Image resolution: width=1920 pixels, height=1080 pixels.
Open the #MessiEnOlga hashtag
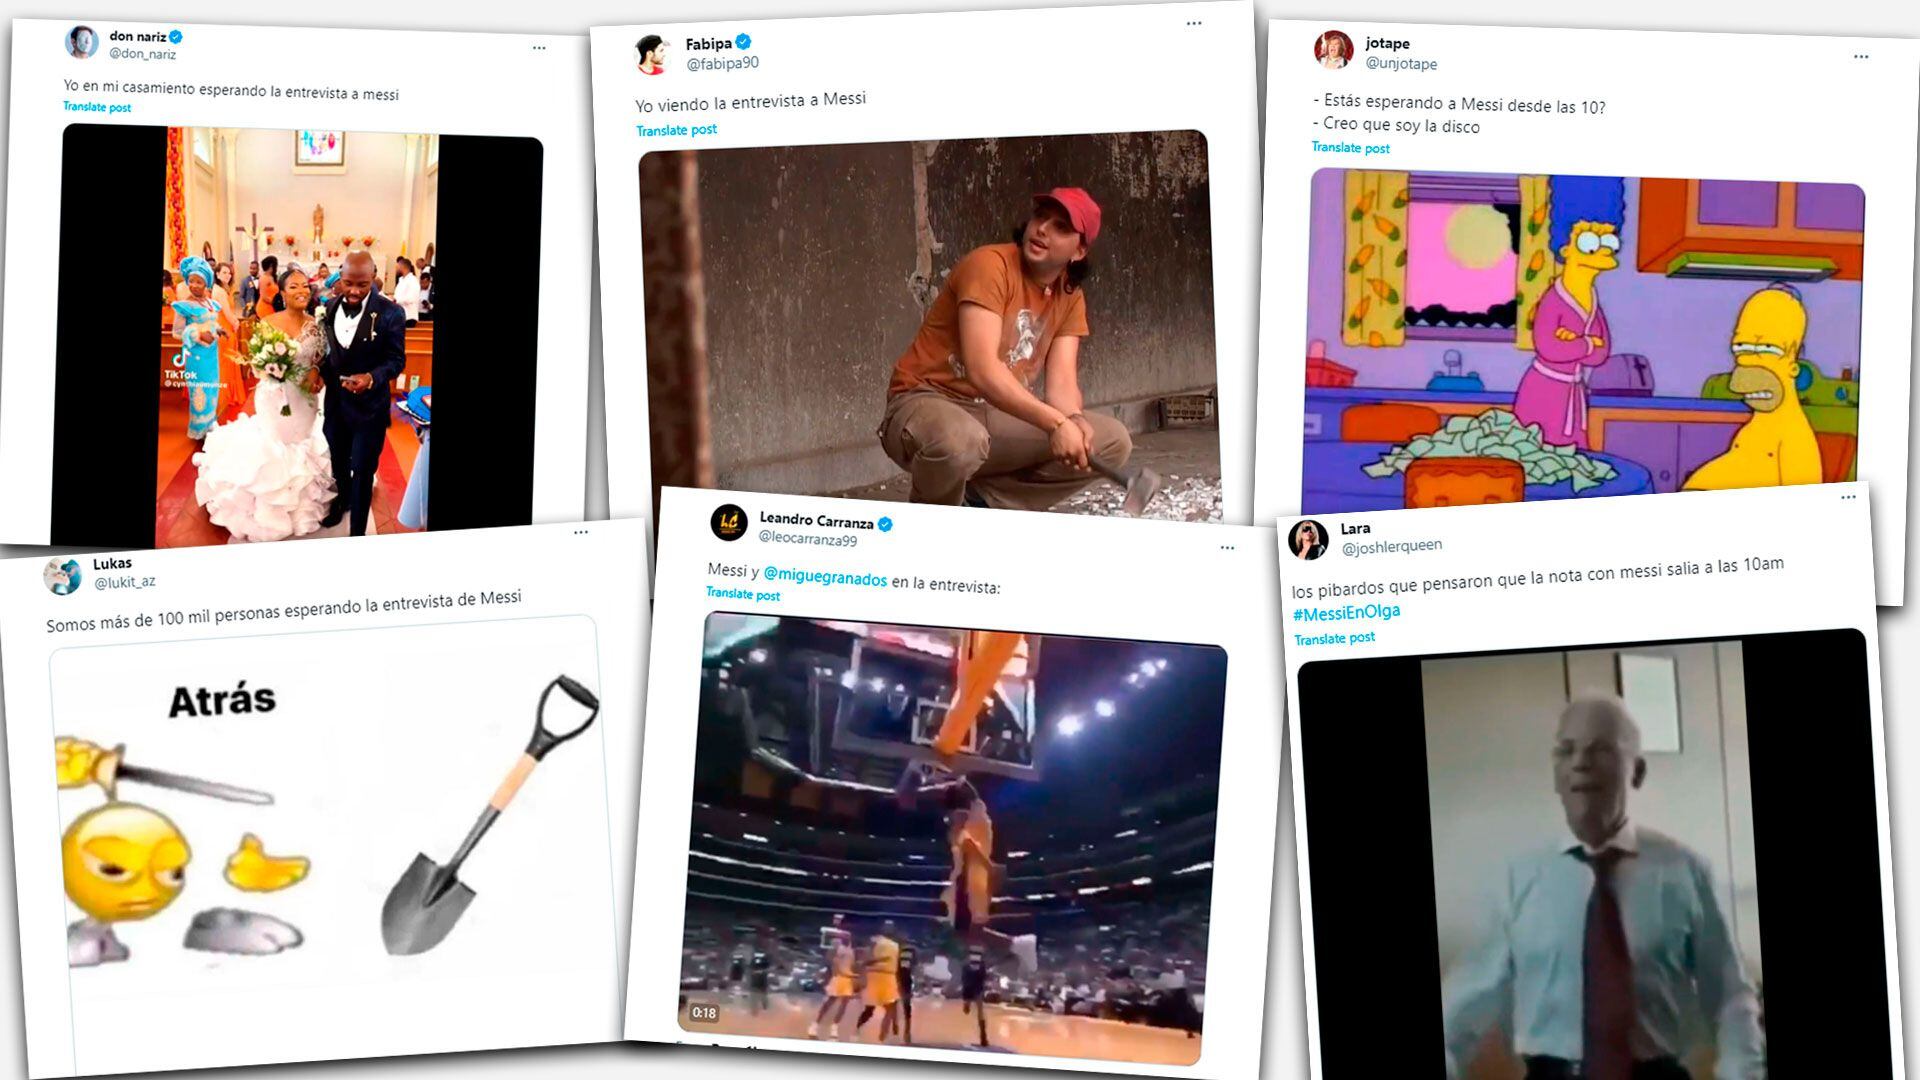point(1346,612)
